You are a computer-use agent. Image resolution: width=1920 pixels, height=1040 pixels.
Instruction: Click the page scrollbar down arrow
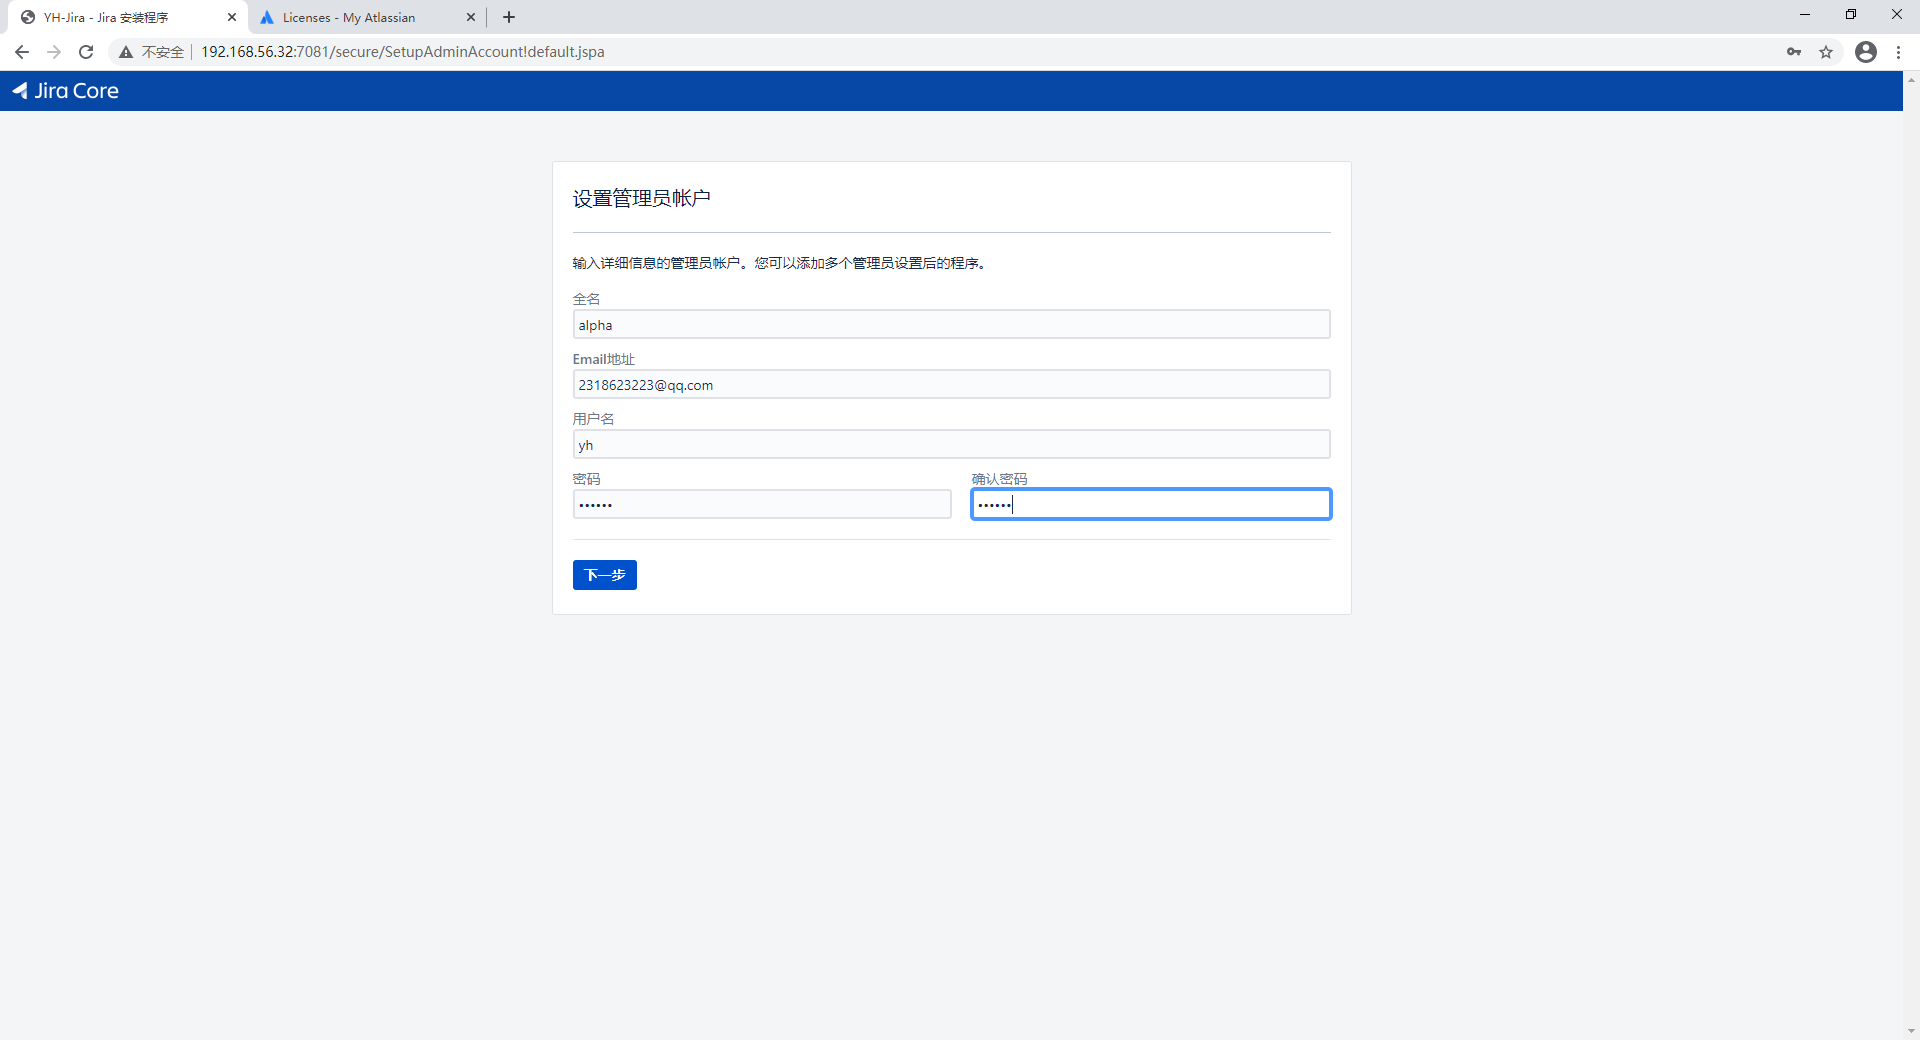click(x=1911, y=1032)
